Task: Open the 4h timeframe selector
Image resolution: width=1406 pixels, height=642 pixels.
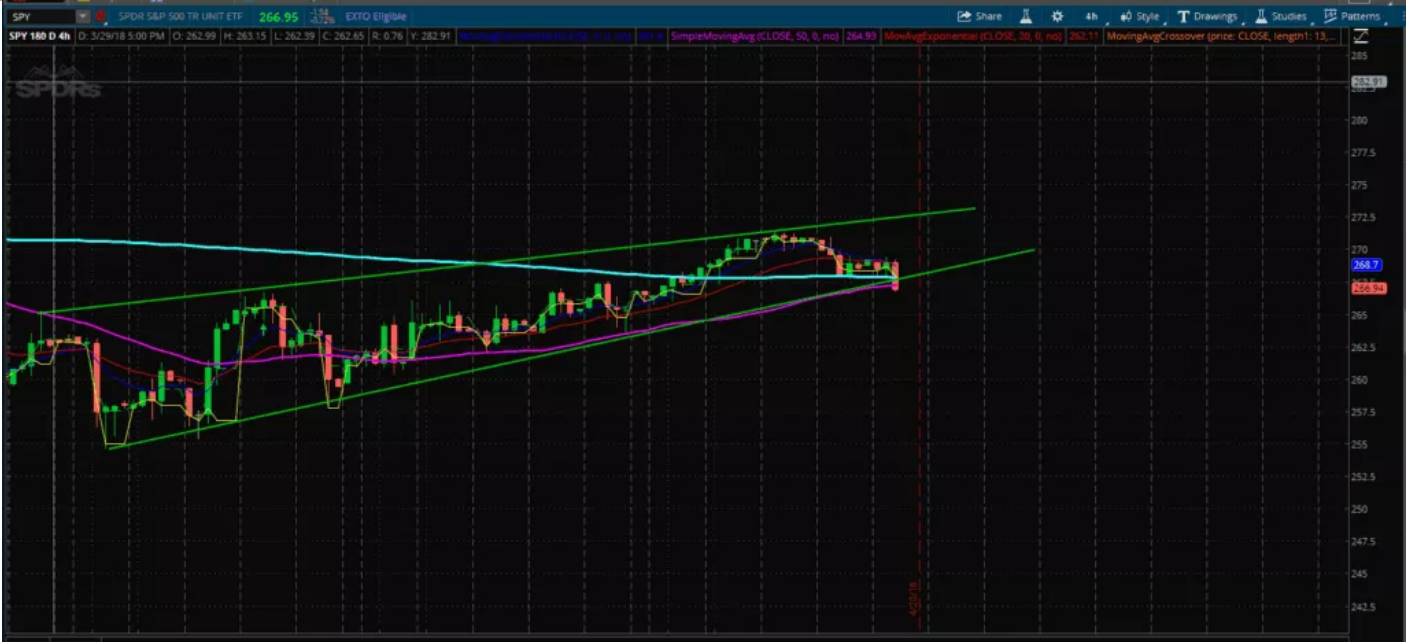Action: [1091, 16]
